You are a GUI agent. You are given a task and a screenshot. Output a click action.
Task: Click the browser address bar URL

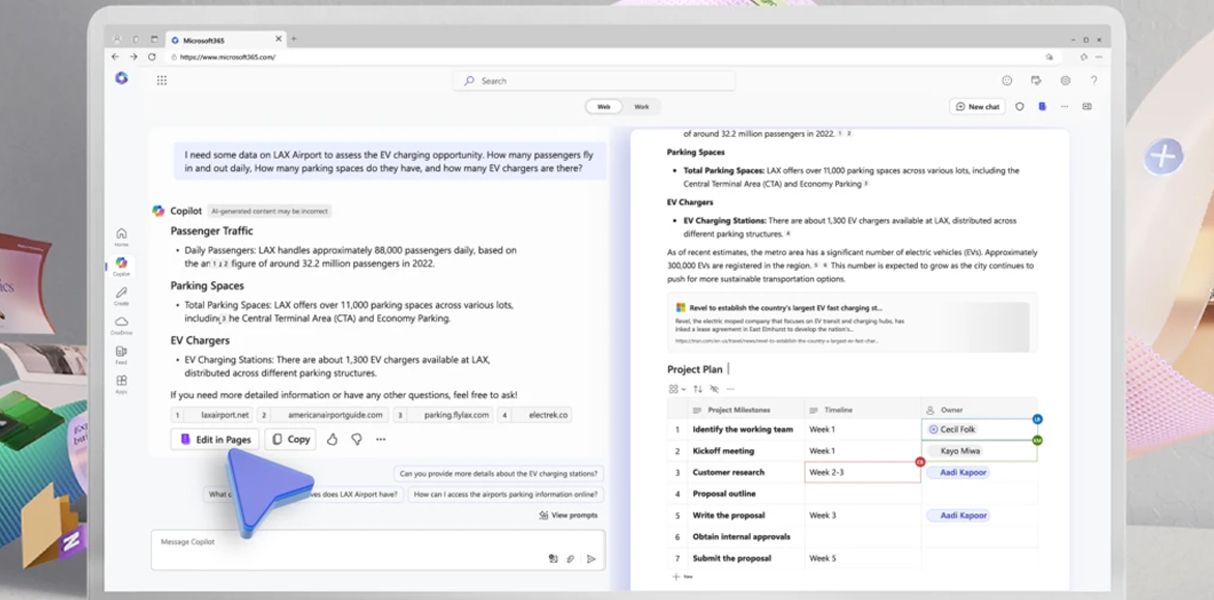pyautogui.click(x=228, y=57)
